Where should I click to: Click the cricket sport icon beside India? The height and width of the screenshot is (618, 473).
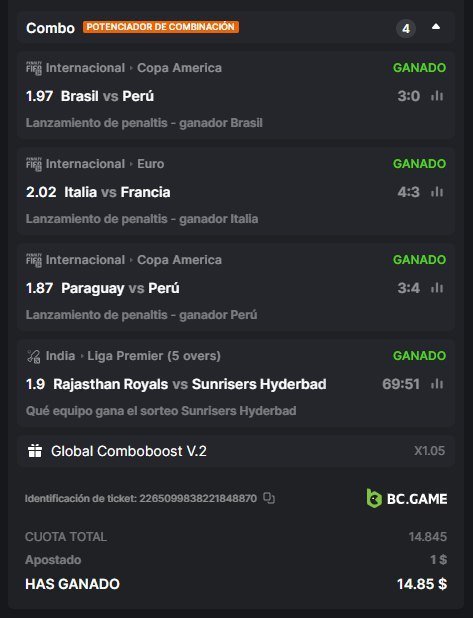click(34, 356)
